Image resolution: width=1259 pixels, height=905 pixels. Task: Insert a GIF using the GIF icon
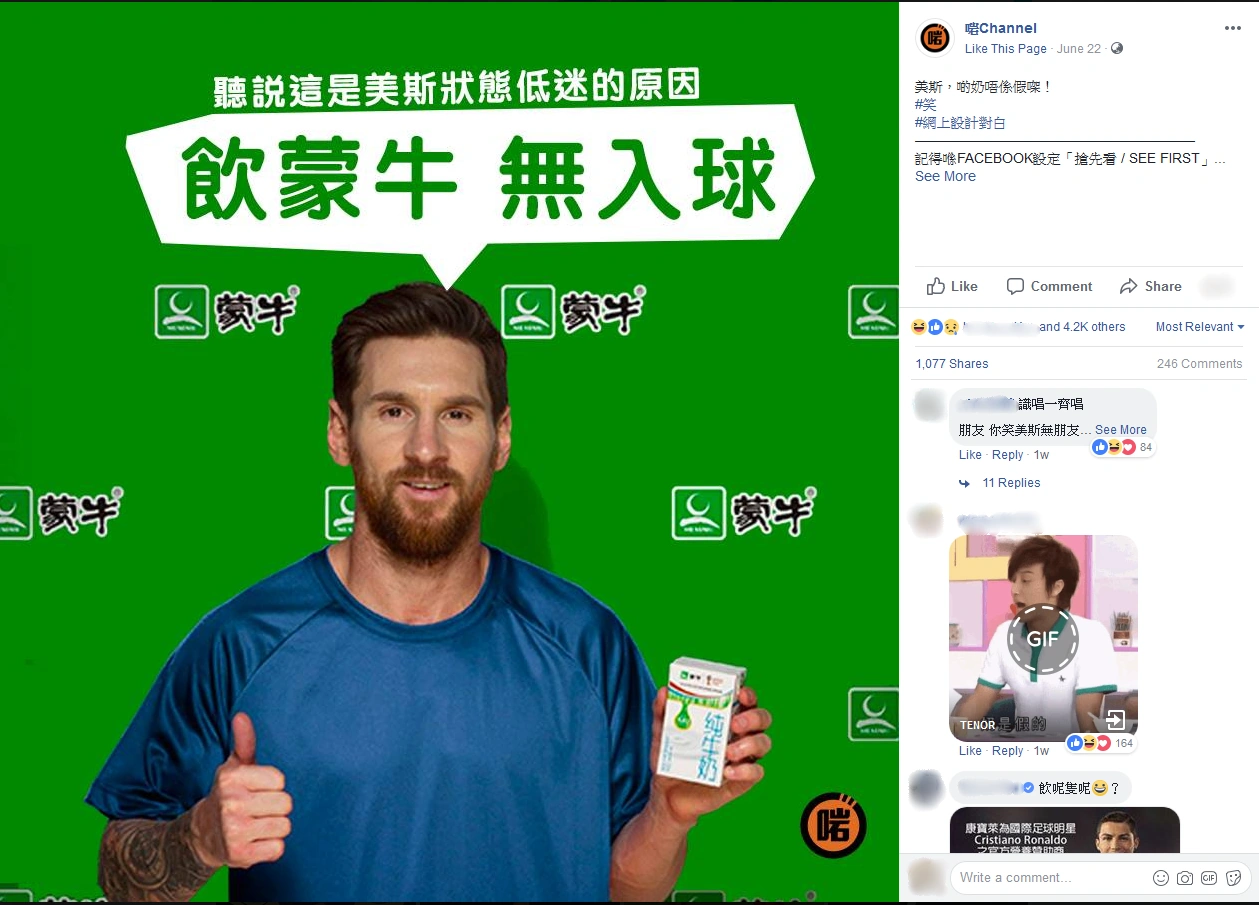tap(1209, 878)
